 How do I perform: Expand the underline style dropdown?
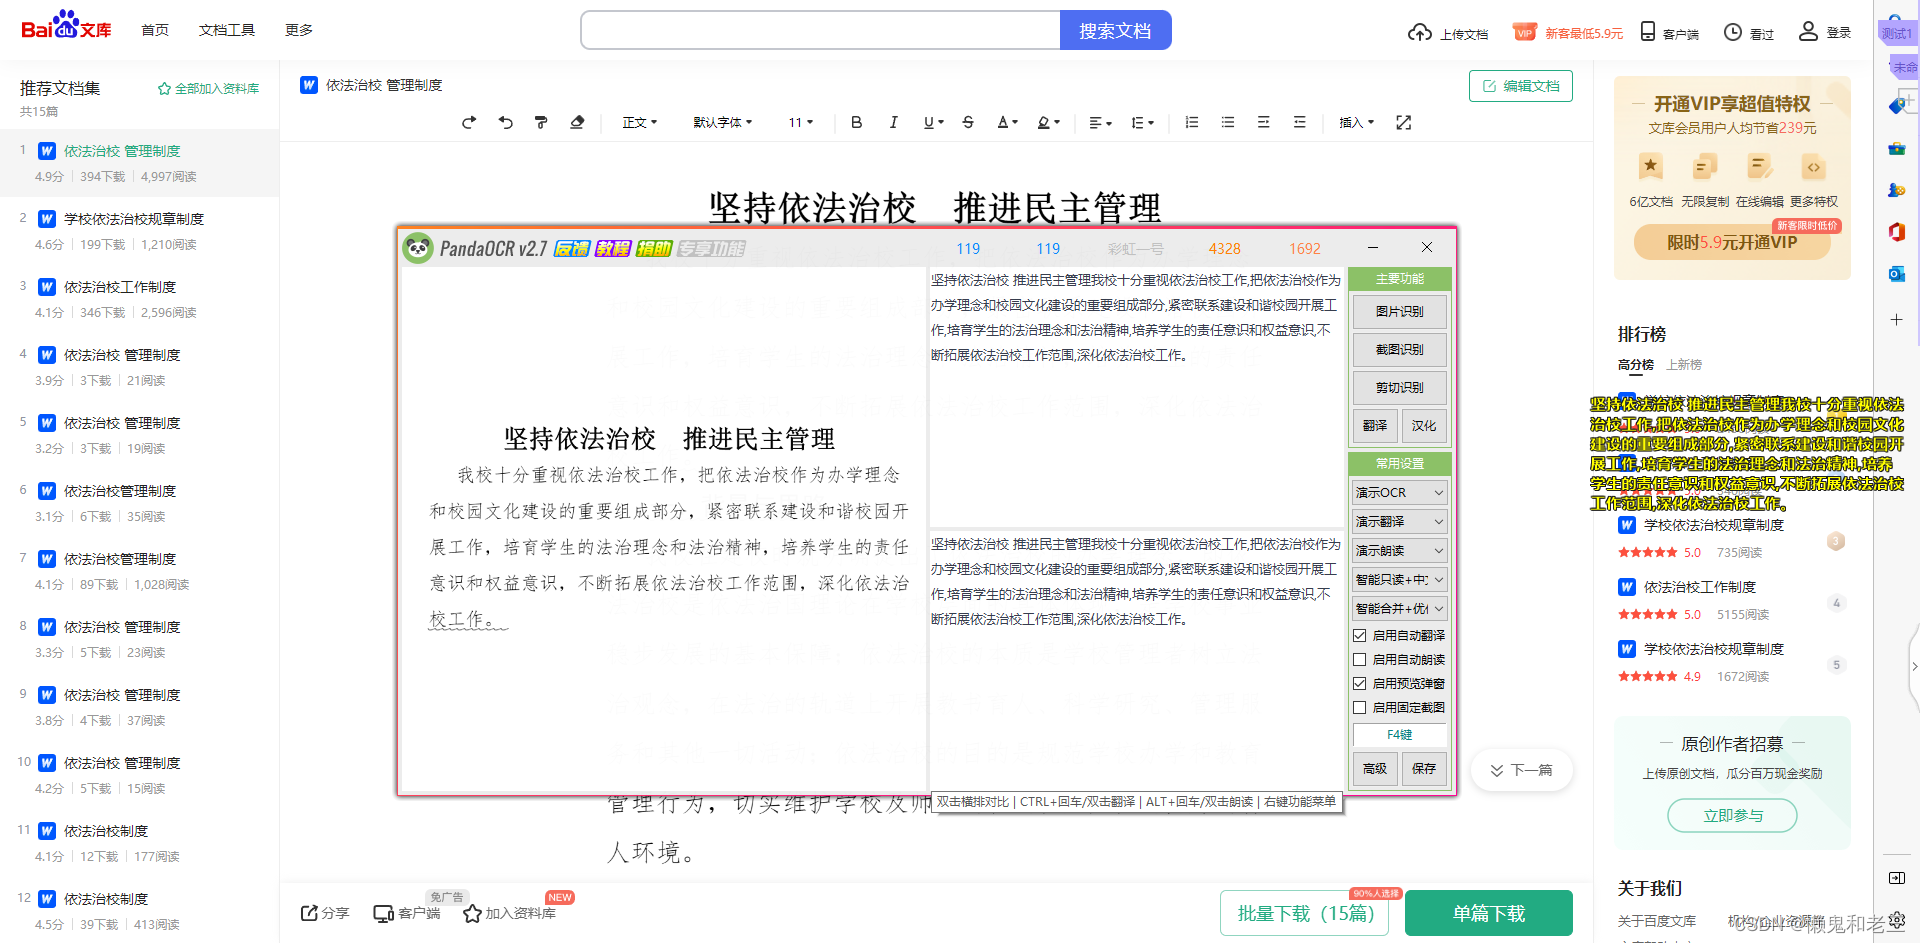click(941, 122)
